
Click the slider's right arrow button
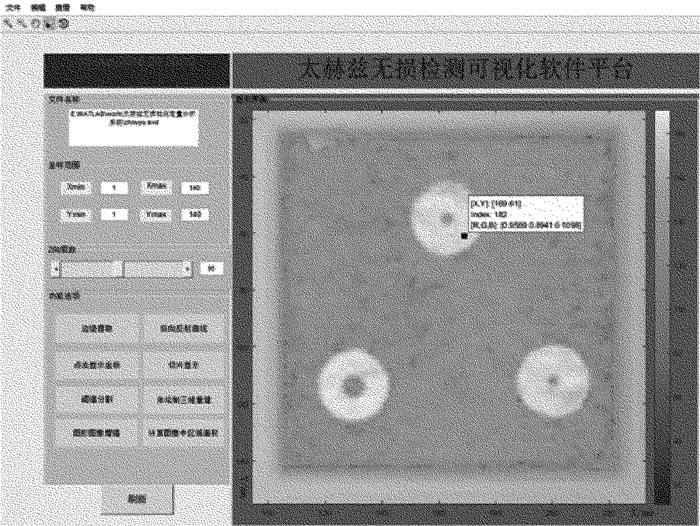click(x=186, y=268)
